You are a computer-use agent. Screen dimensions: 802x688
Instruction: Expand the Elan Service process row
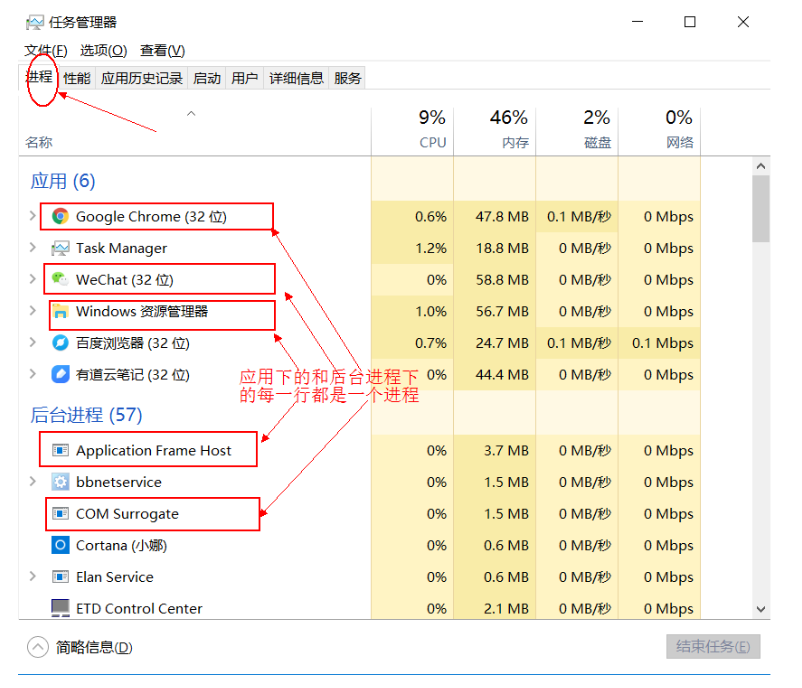coord(33,576)
